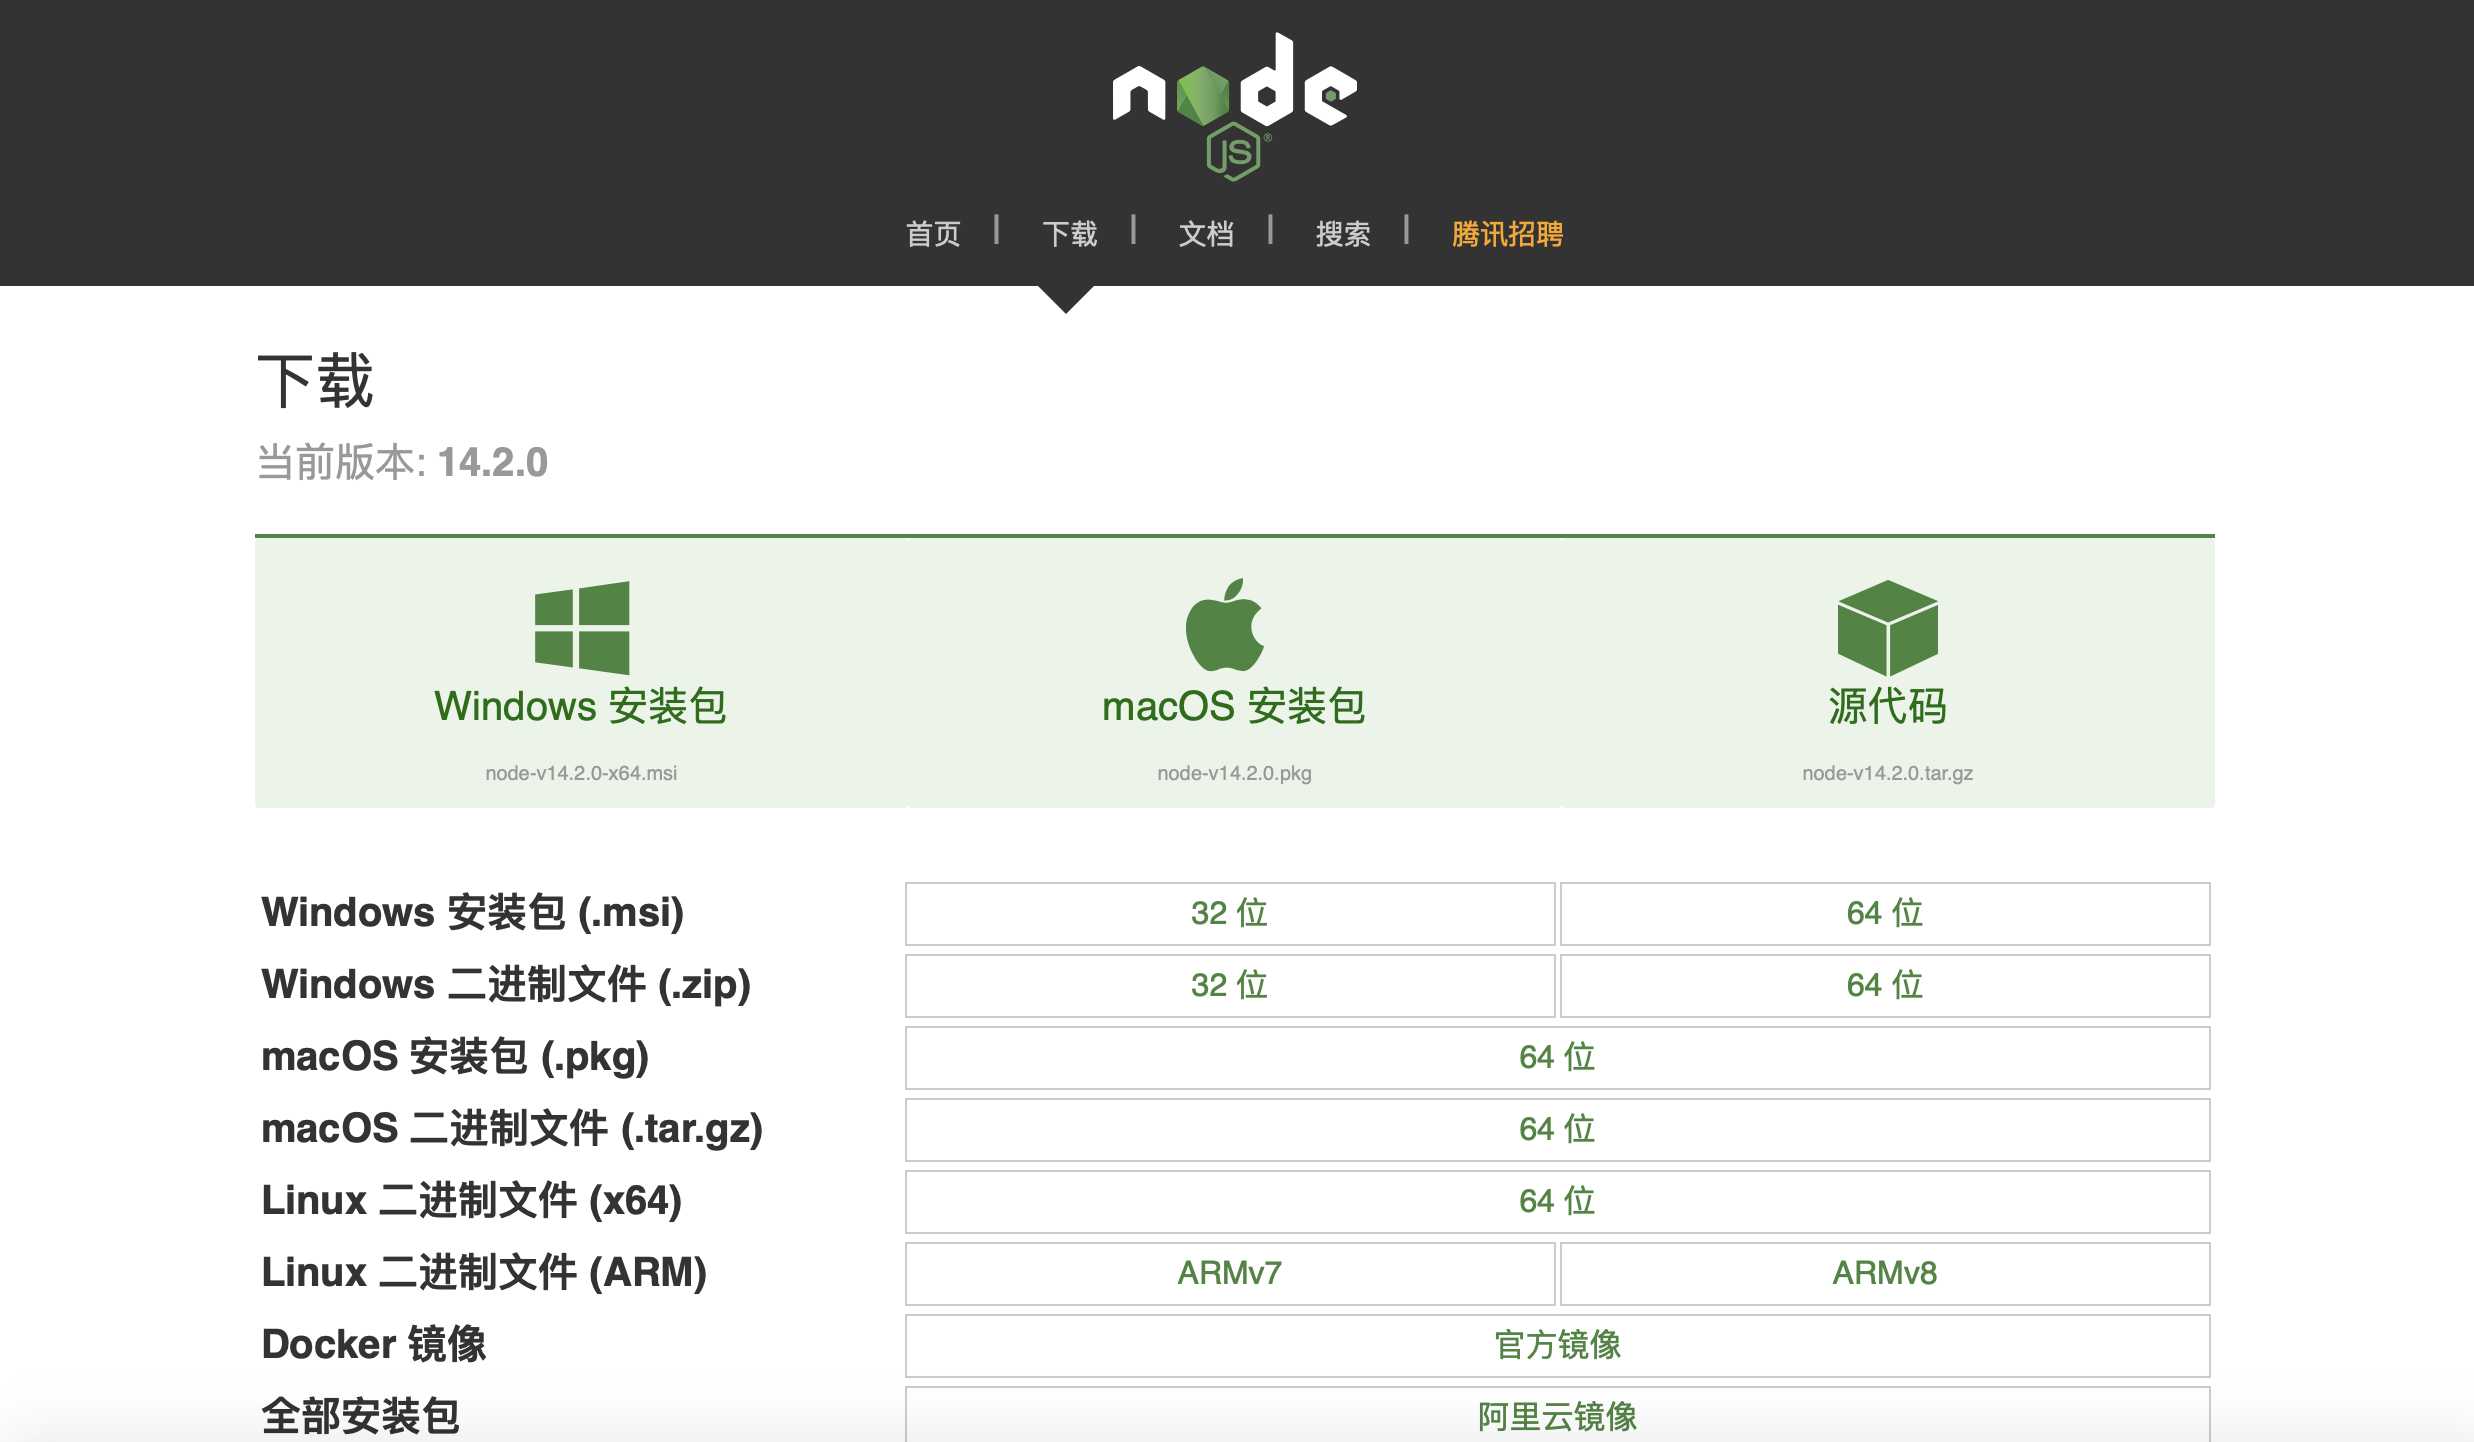Open the 官方镜像 Docker image link
Viewport: 2474px width, 1442px height.
pyautogui.click(x=1558, y=1345)
